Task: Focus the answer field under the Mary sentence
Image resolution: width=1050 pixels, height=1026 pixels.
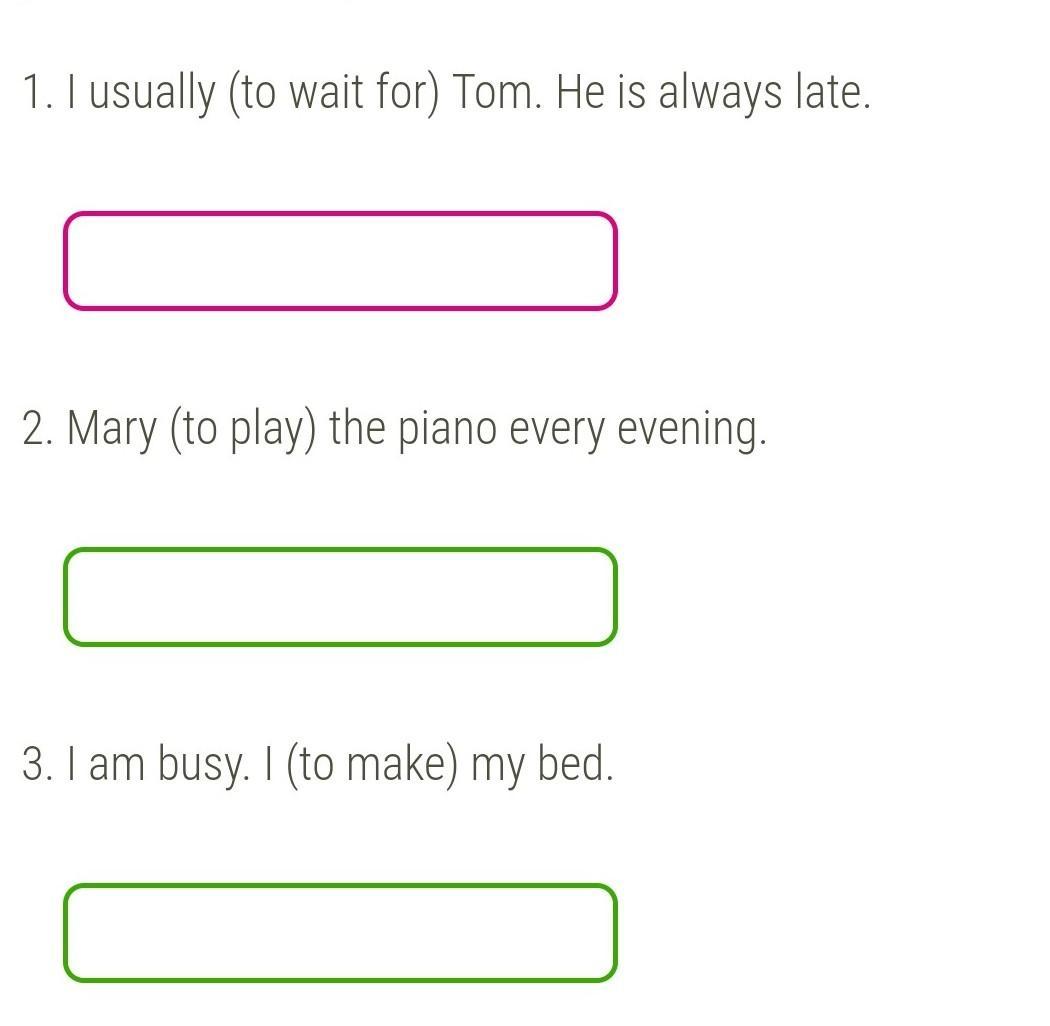Action: click(340, 597)
